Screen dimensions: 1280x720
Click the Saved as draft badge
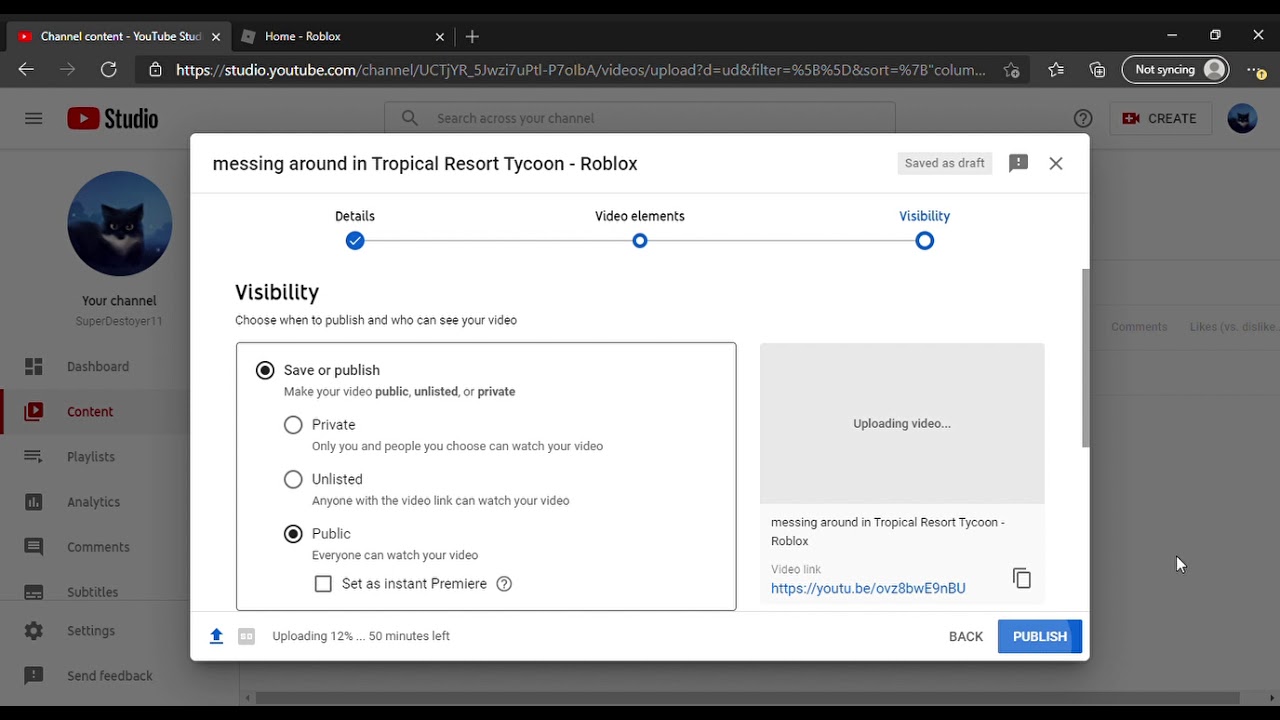point(945,163)
